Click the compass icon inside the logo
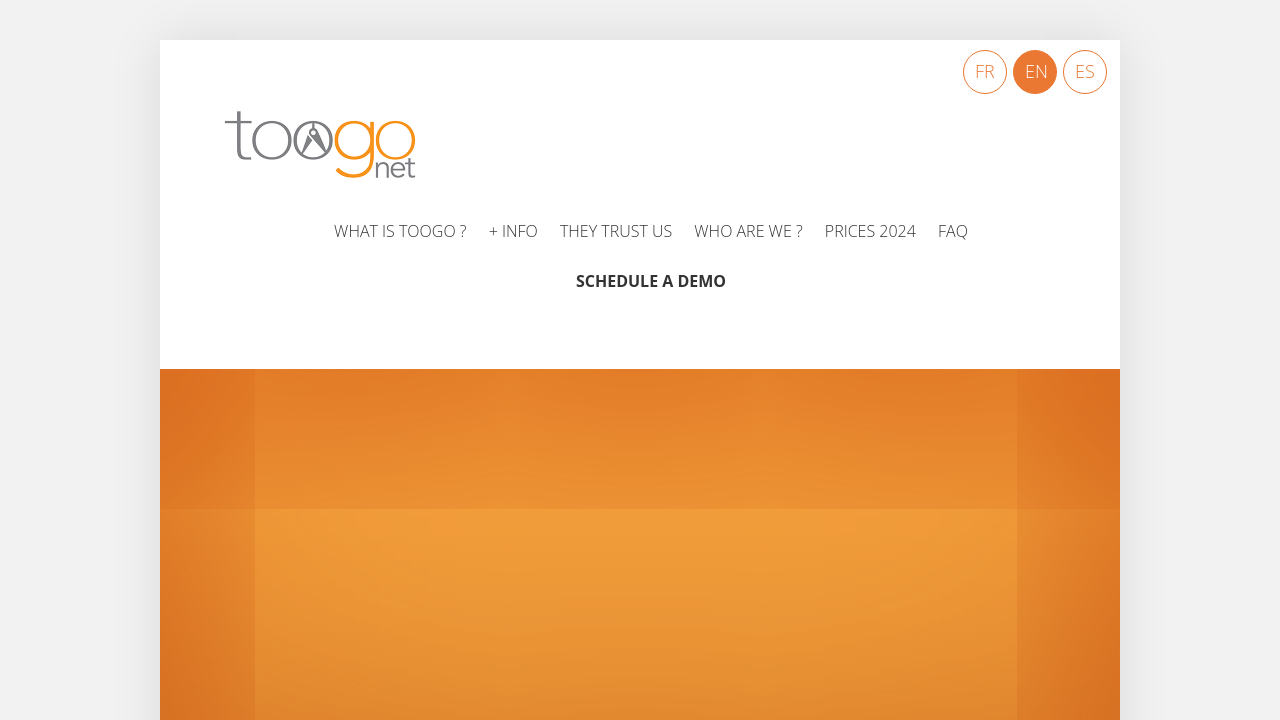 (x=314, y=139)
